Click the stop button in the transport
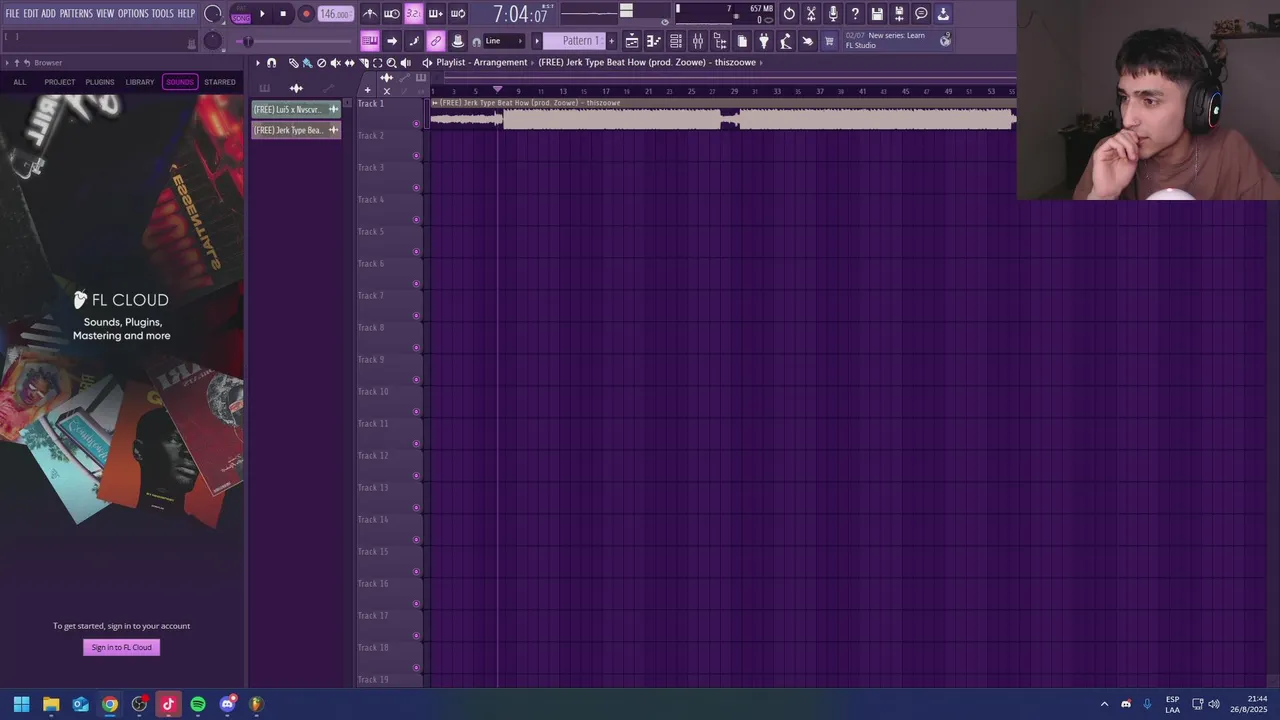This screenshot has width=1280, height=720. point(283,14)
